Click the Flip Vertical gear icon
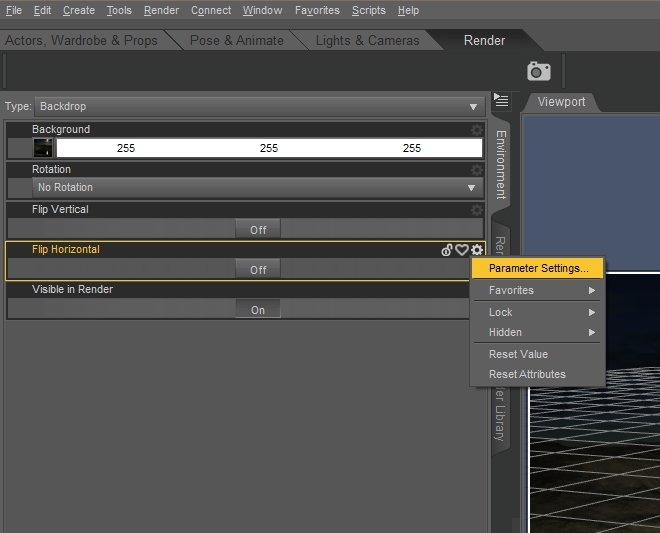Viewport: 660px width, 533px height. [476, 210]
